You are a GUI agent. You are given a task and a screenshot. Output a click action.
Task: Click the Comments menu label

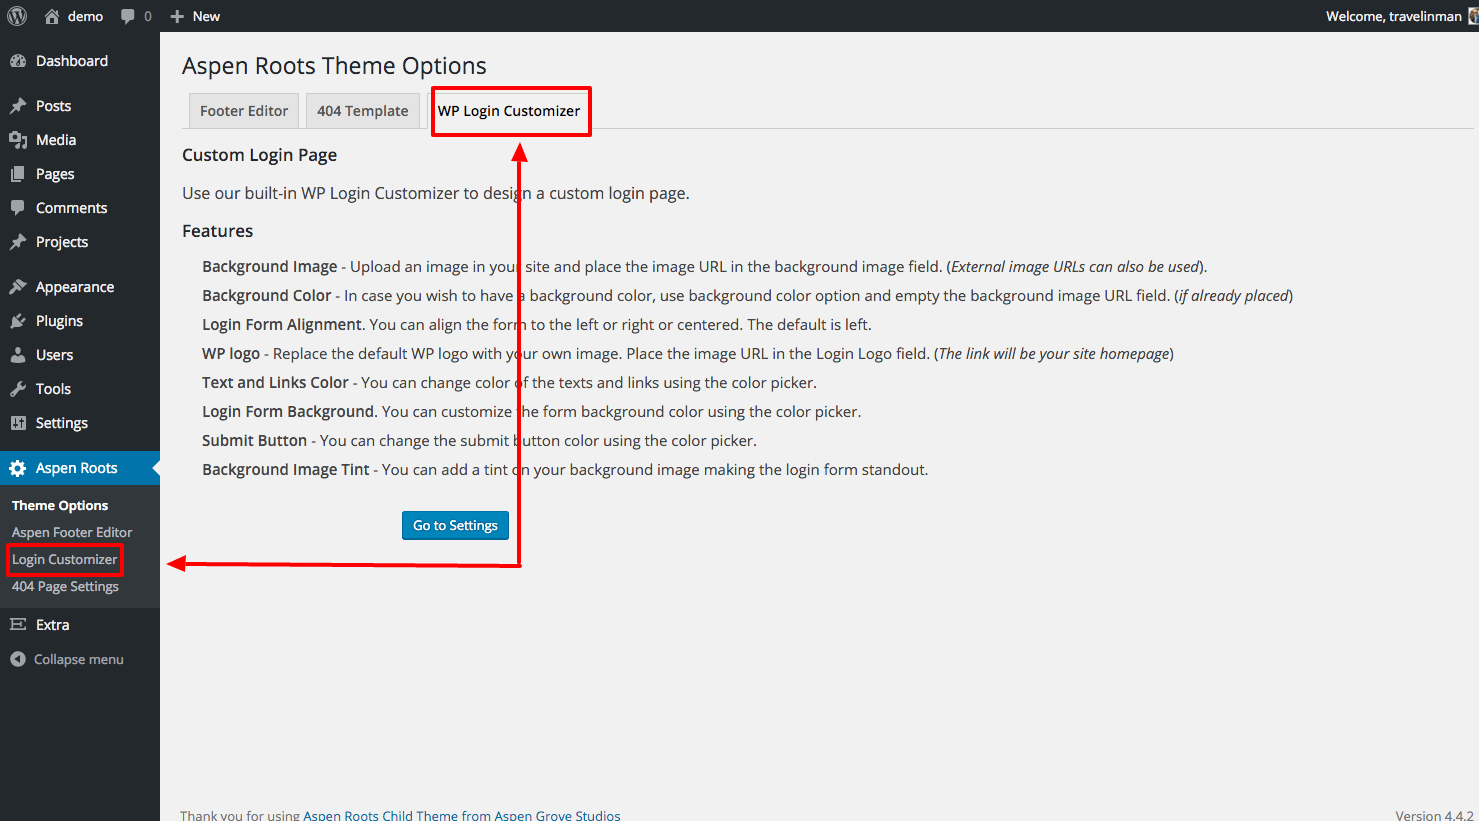tap(72, 208)
